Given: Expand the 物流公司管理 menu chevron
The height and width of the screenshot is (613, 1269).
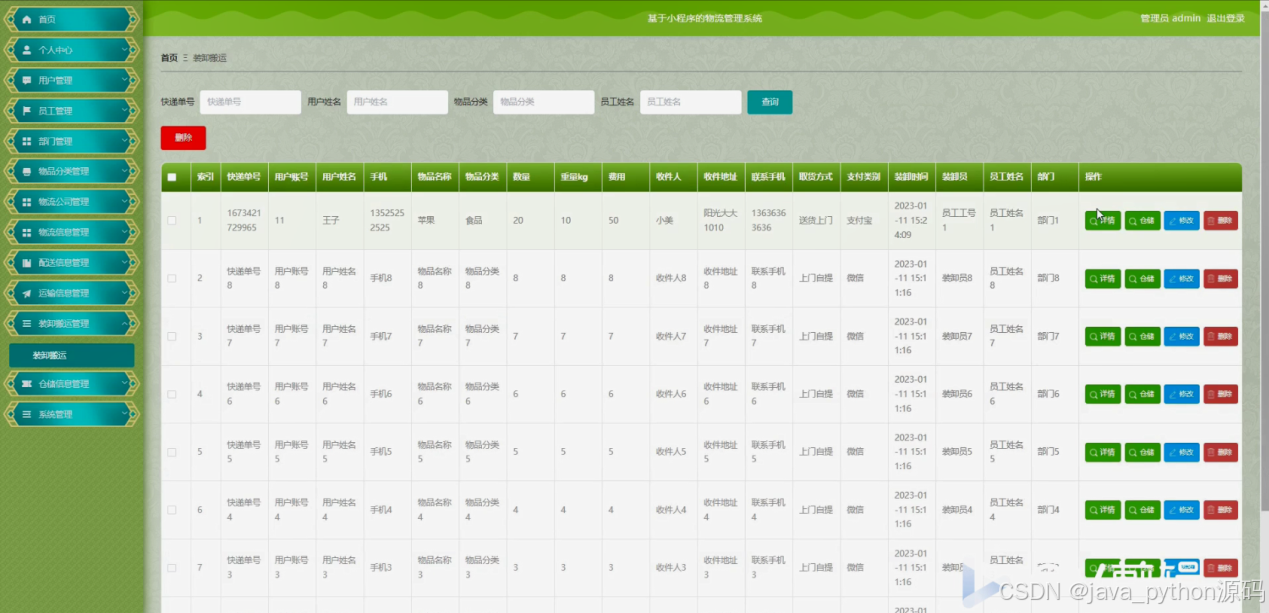Looking at the screenshot, I should pyautogui.click(x=125, y=202).
